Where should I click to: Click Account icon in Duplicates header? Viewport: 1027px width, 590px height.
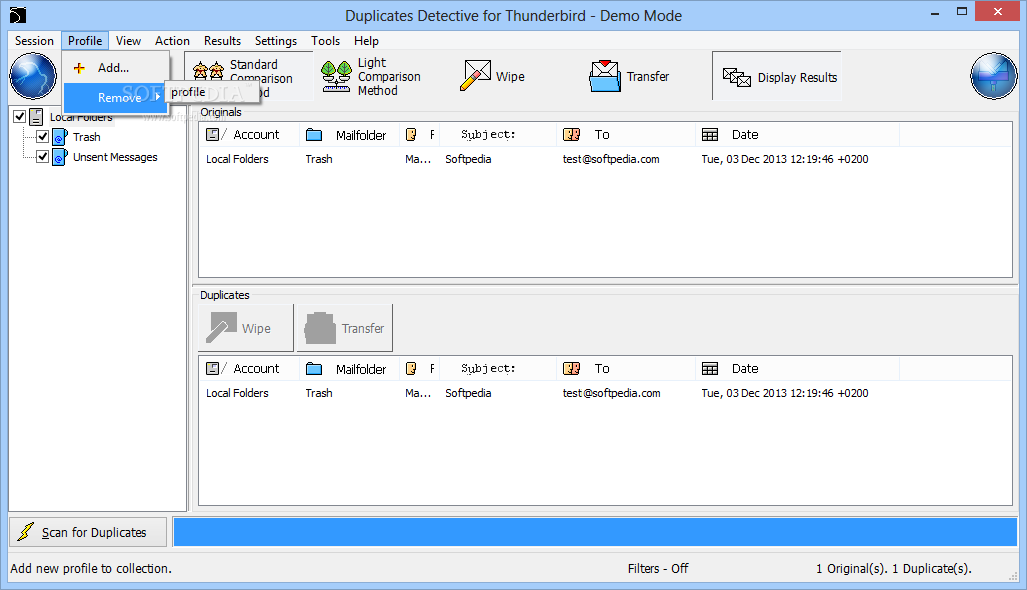(213, 369)
